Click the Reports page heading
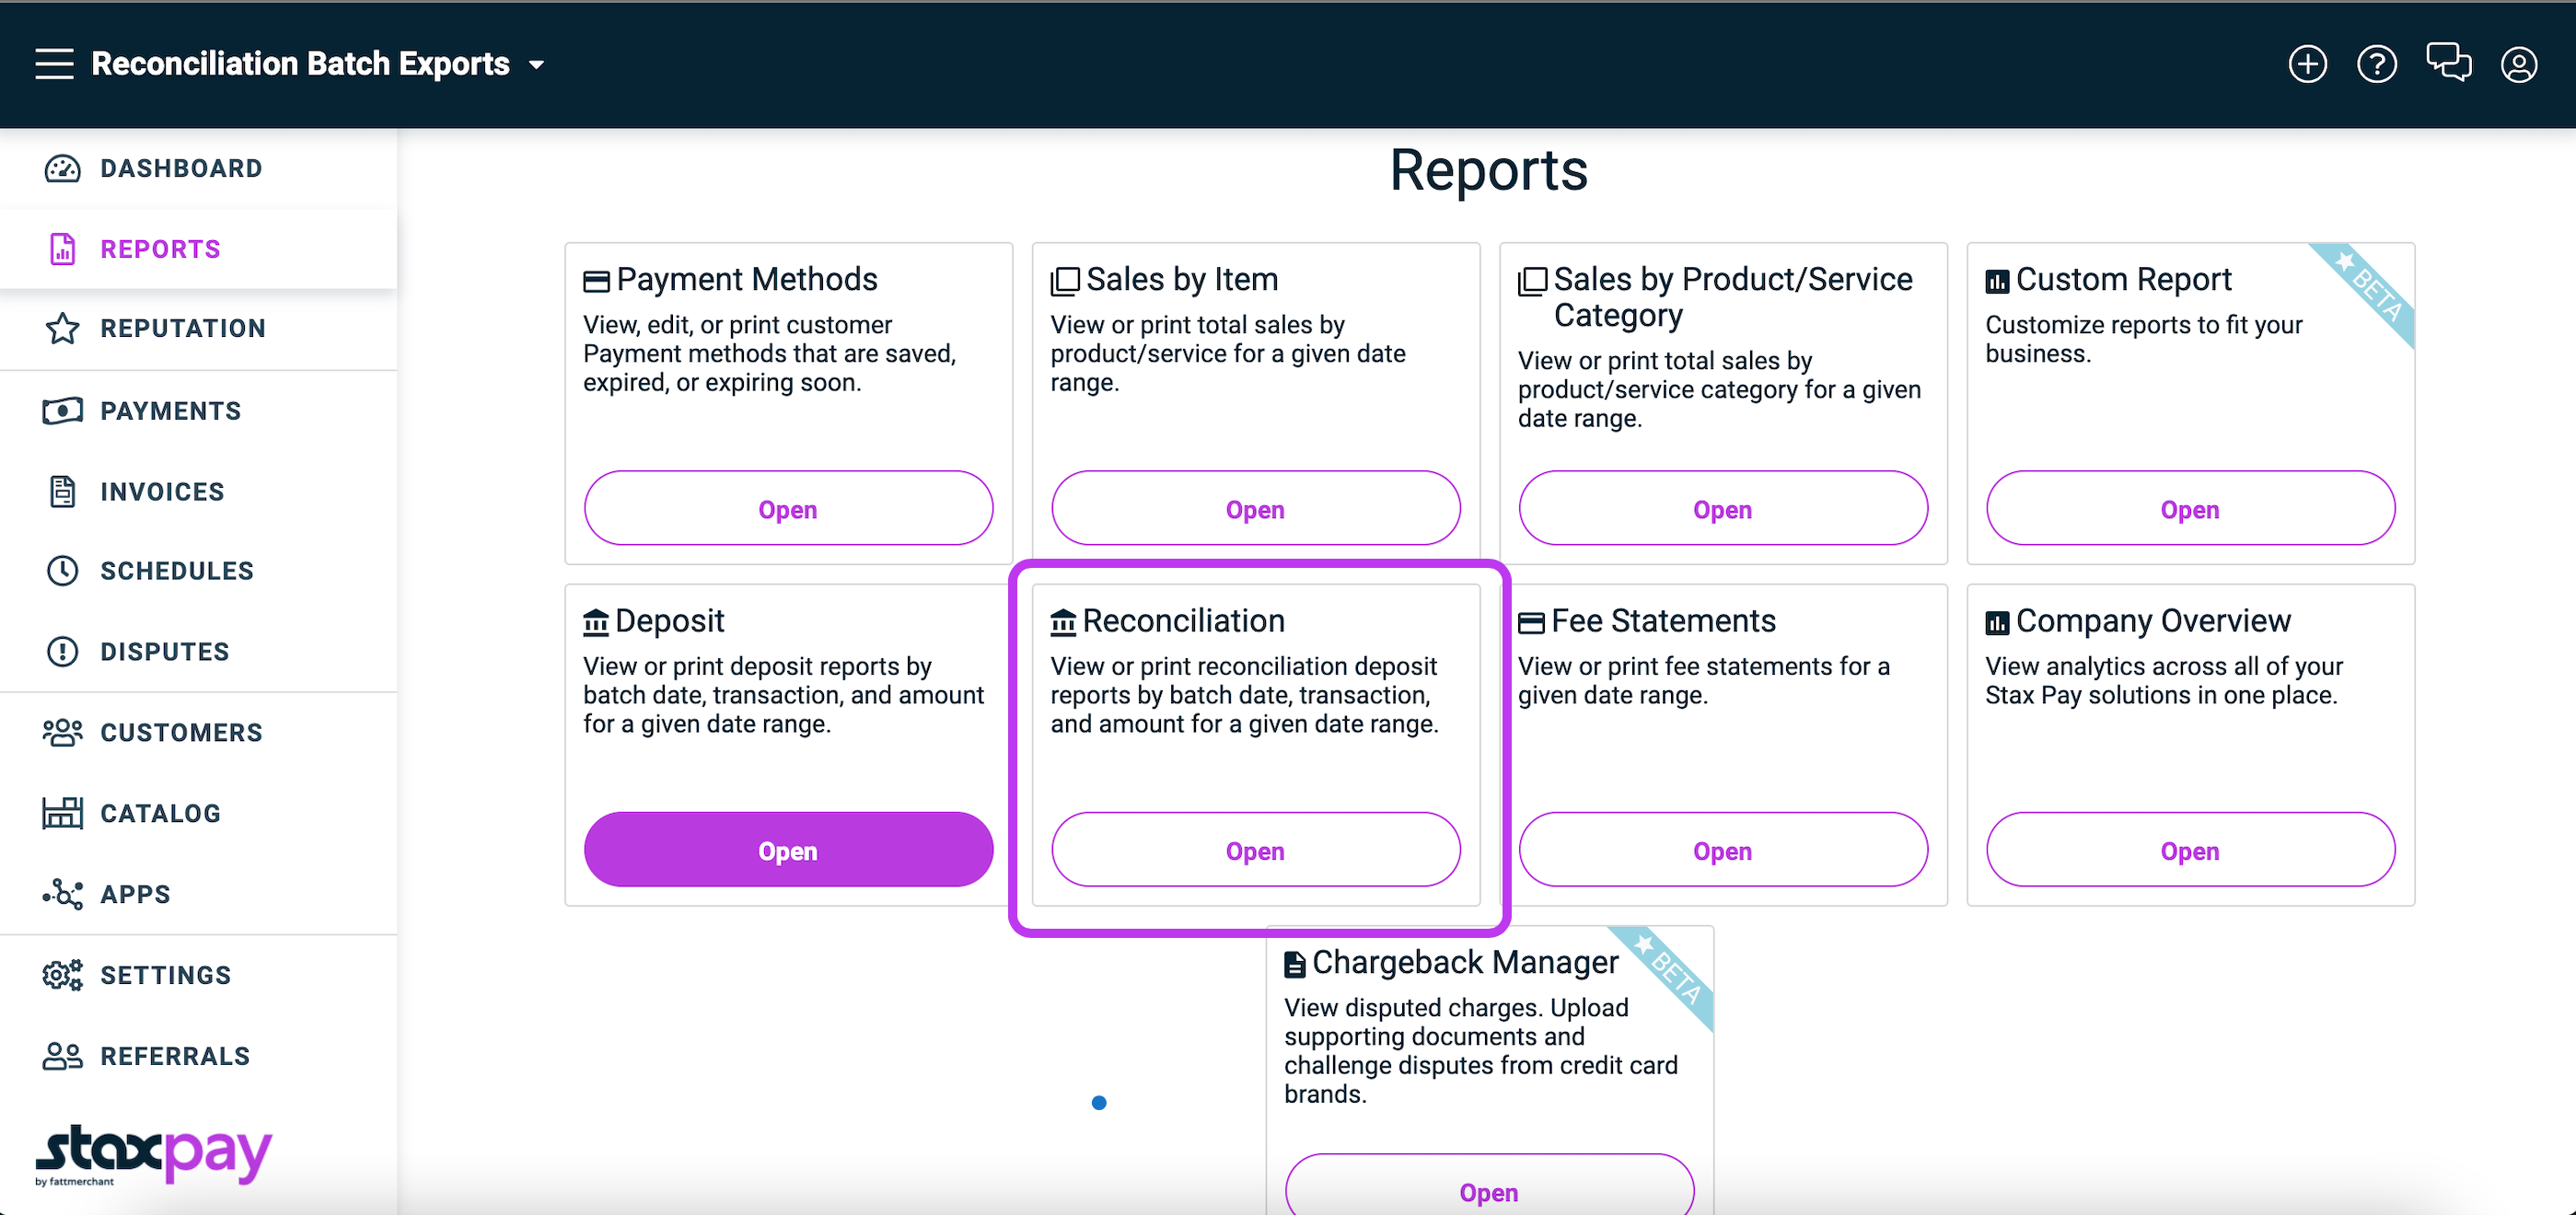Image resolution: width=2576 pixels, height=1215 pixels. (1488, 169)
